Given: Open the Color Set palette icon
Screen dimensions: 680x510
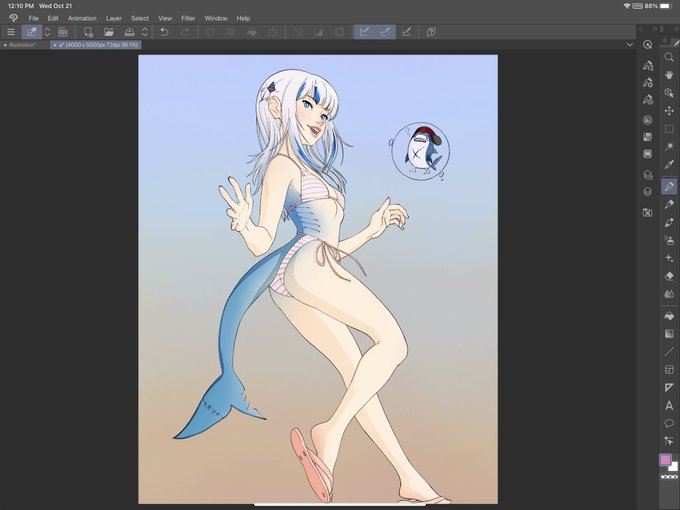Looking at the screenshot, I should pos(647,137).
